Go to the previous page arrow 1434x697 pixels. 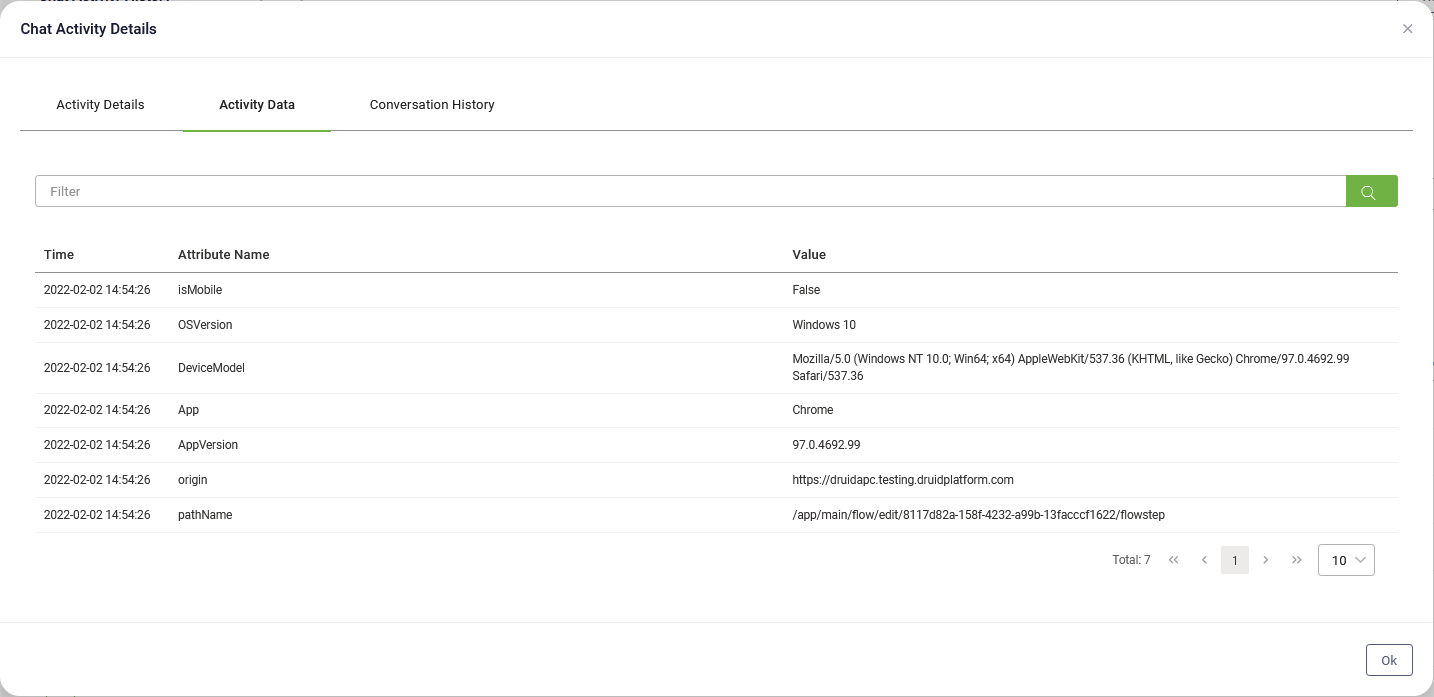coord(1204,560)
